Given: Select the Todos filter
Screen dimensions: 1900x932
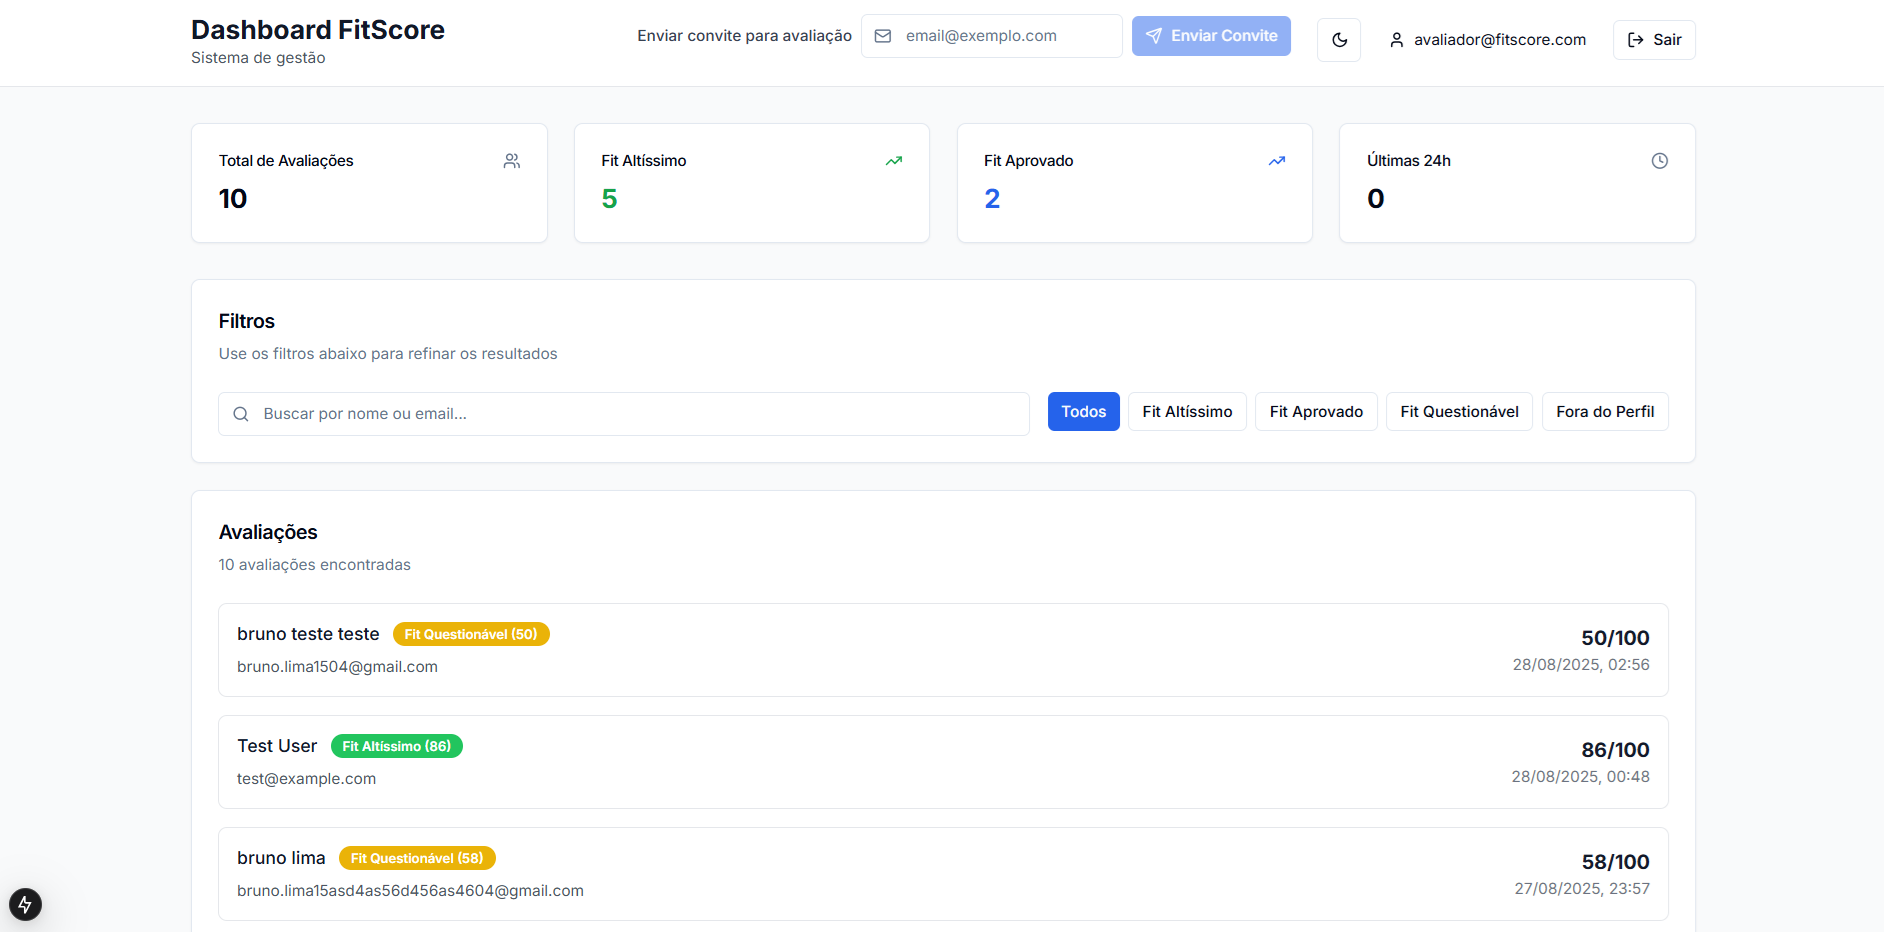Looking at the screenshot, I should point(1083,412).
